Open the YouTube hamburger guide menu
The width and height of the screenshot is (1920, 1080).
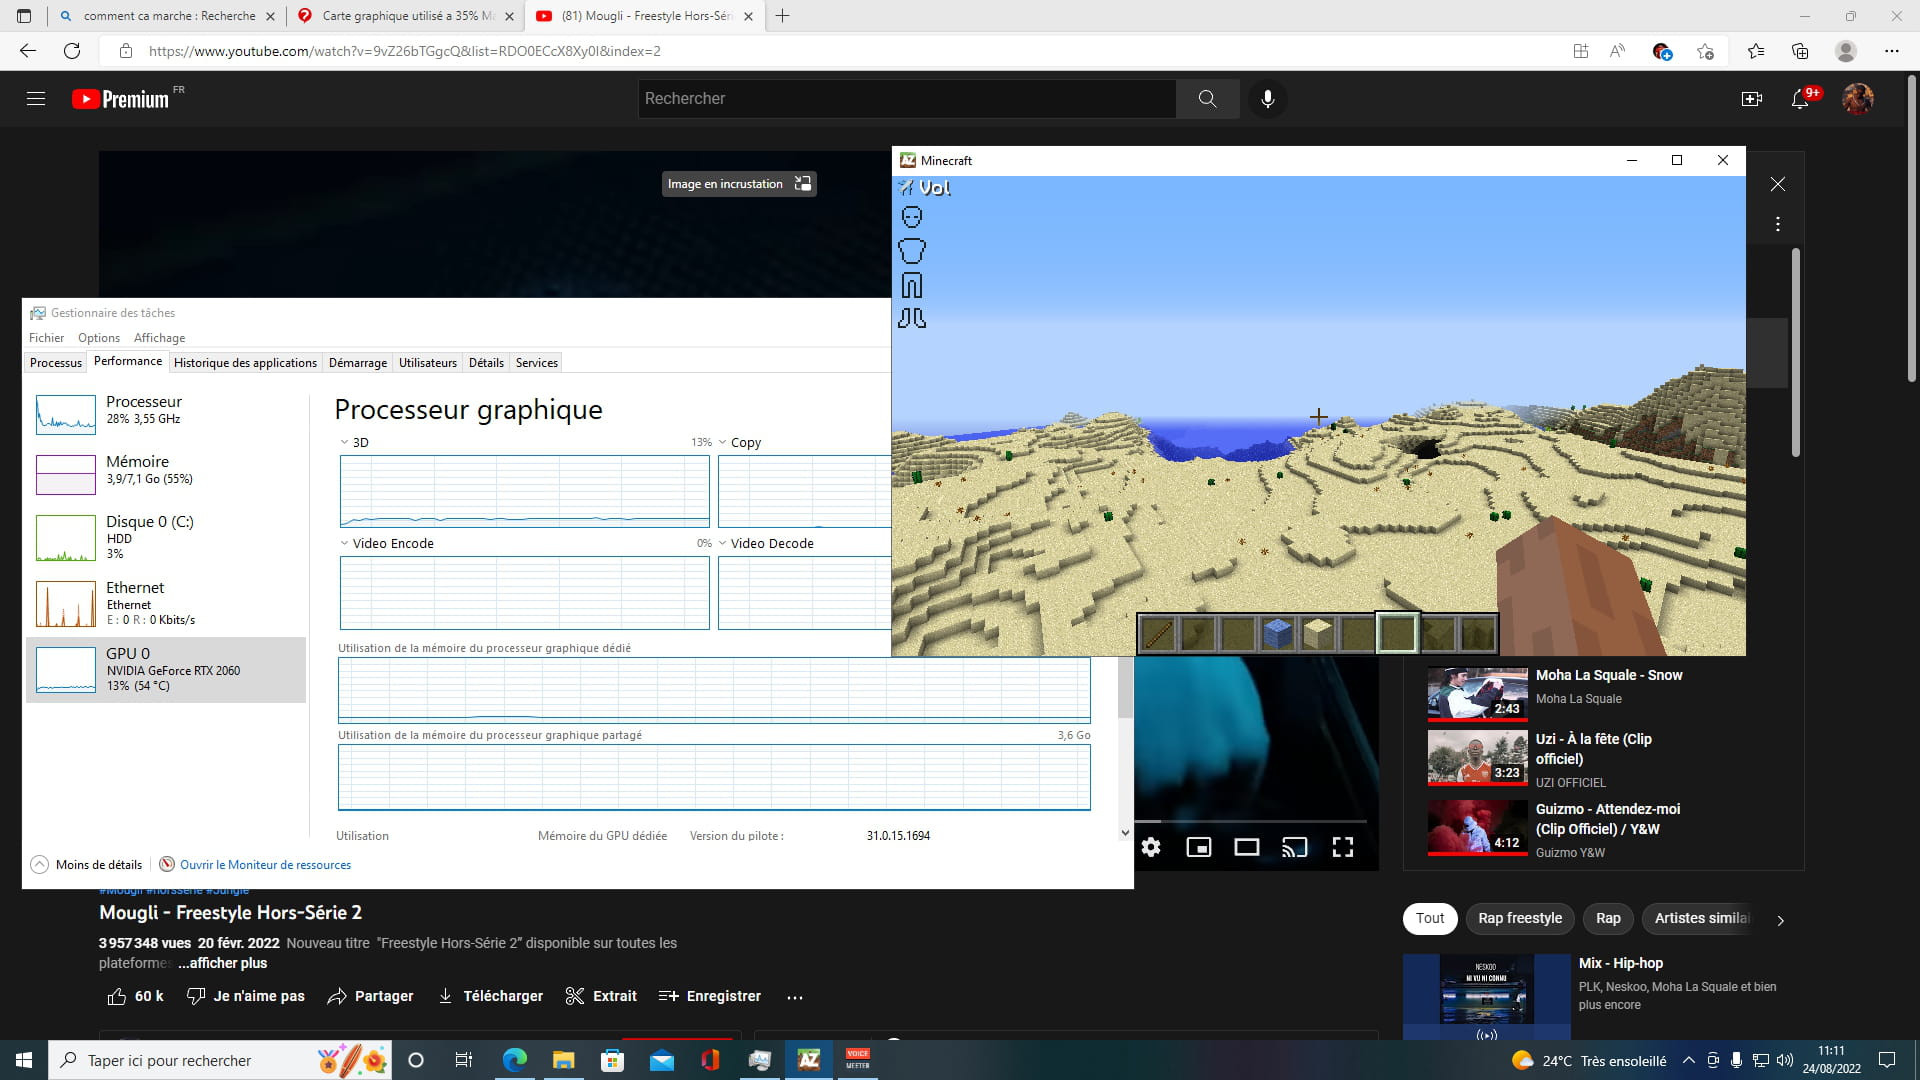click(x=36, y=98)
